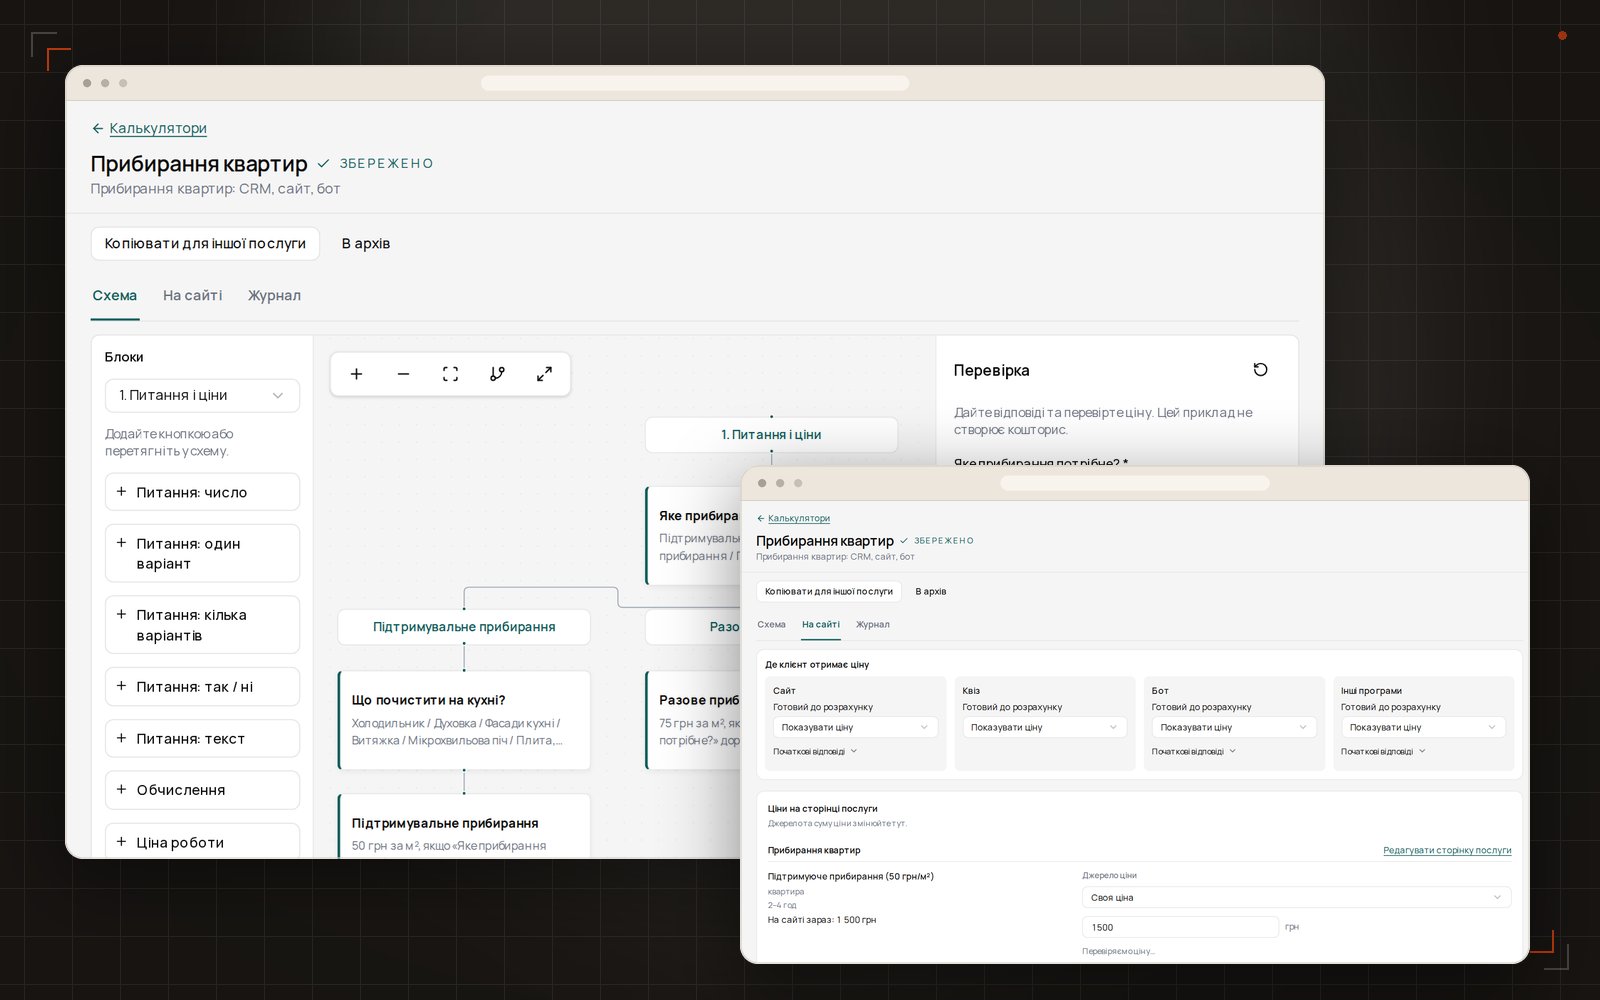Click Ціни на сторінці послуги heading
Viewport: 1600px width, 1000px height.
[x=823, y=809]
